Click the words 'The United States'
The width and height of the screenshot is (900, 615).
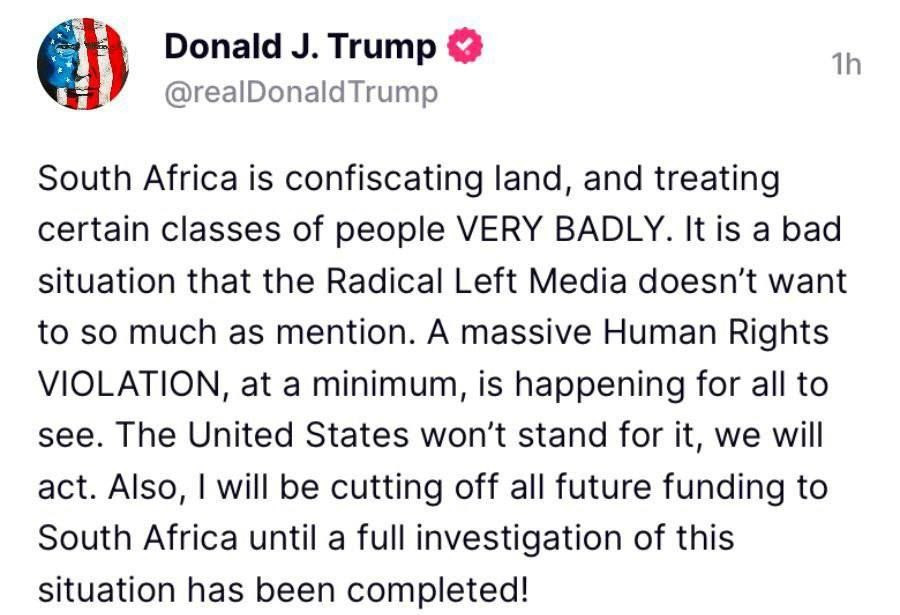pos(262,435)
